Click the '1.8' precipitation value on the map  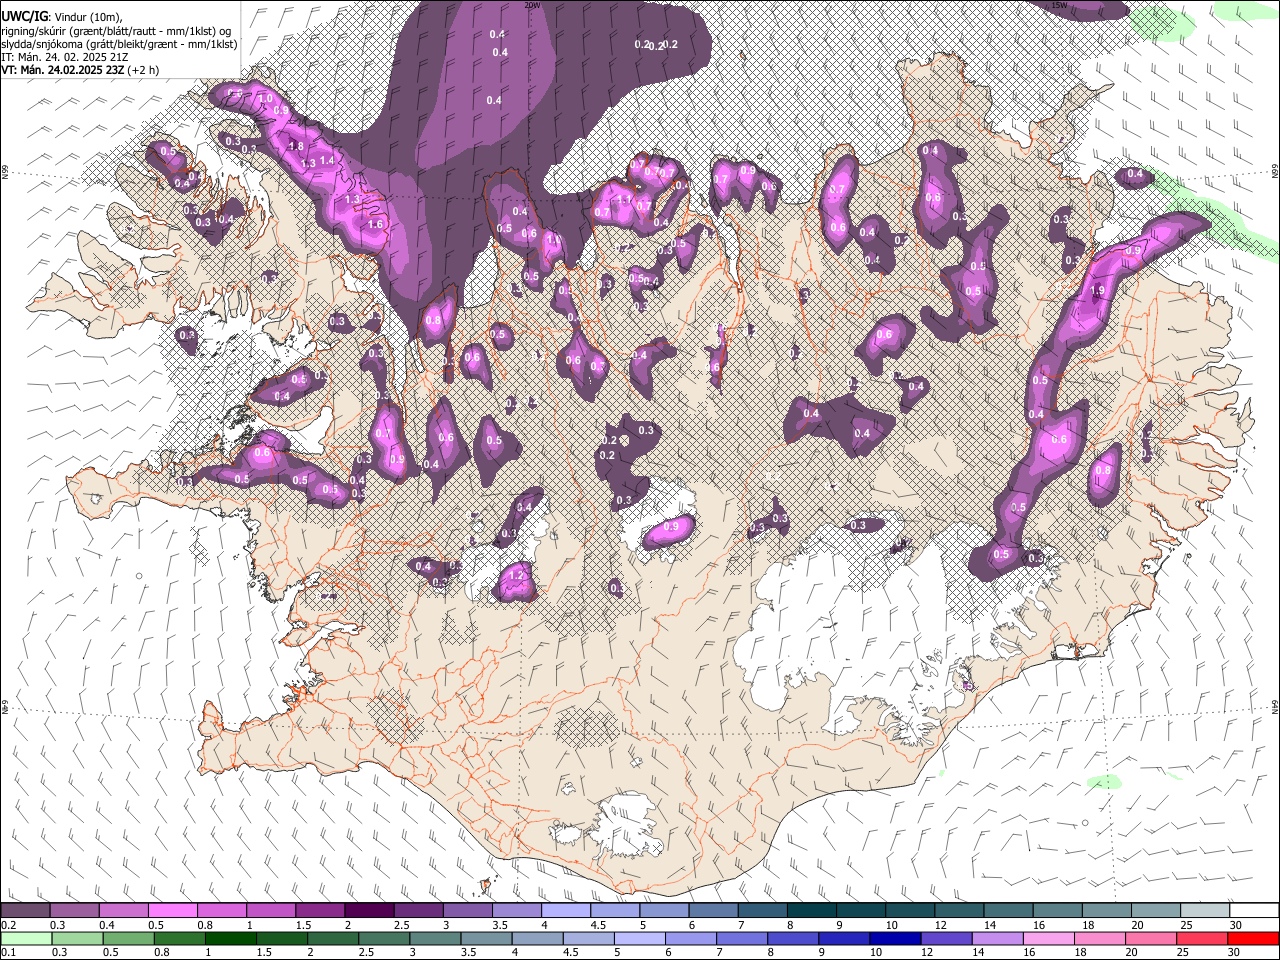click(x=296, y=147)
